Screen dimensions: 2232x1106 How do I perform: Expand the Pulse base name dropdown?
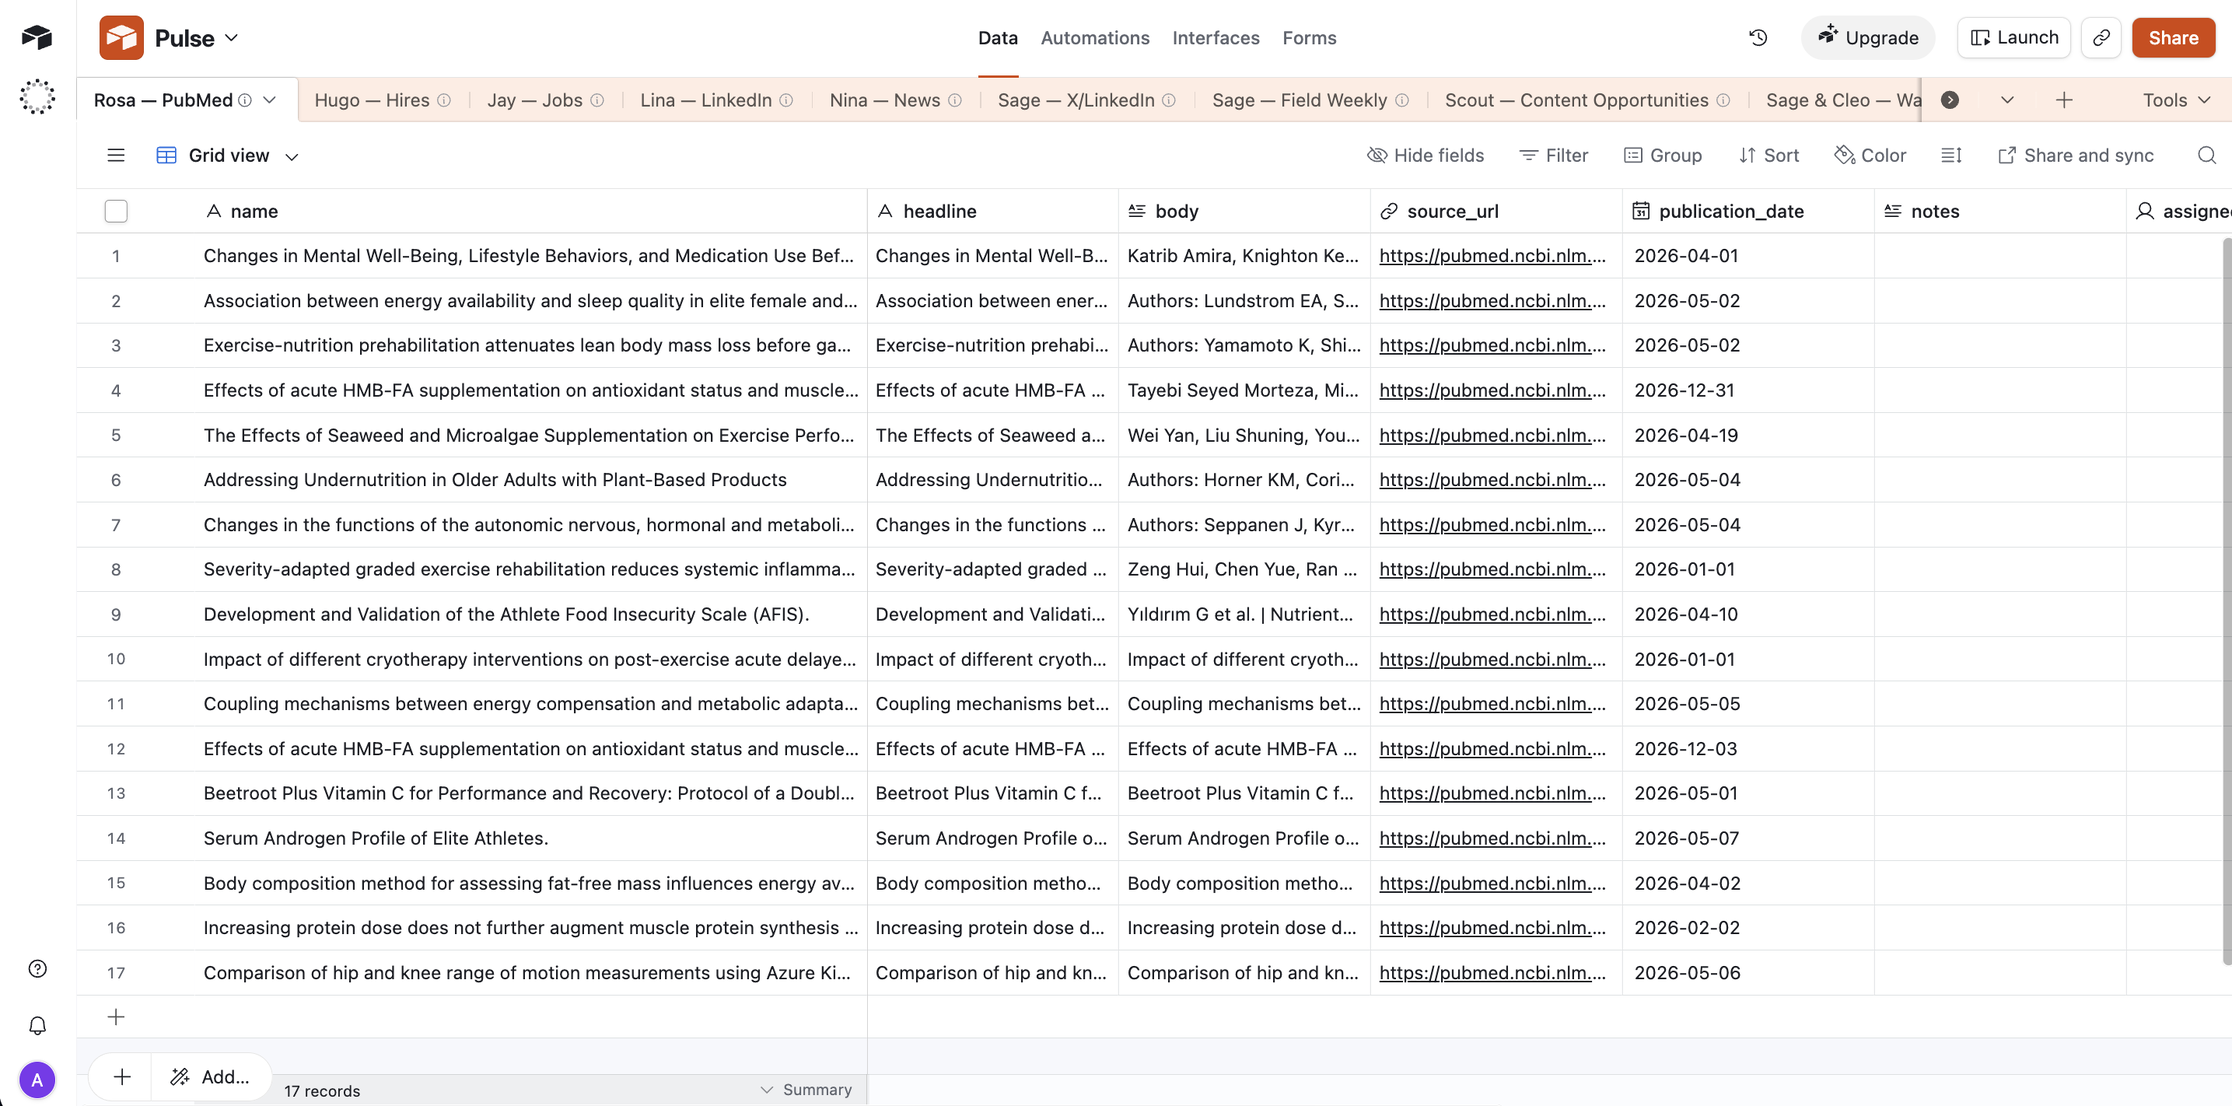231,38
